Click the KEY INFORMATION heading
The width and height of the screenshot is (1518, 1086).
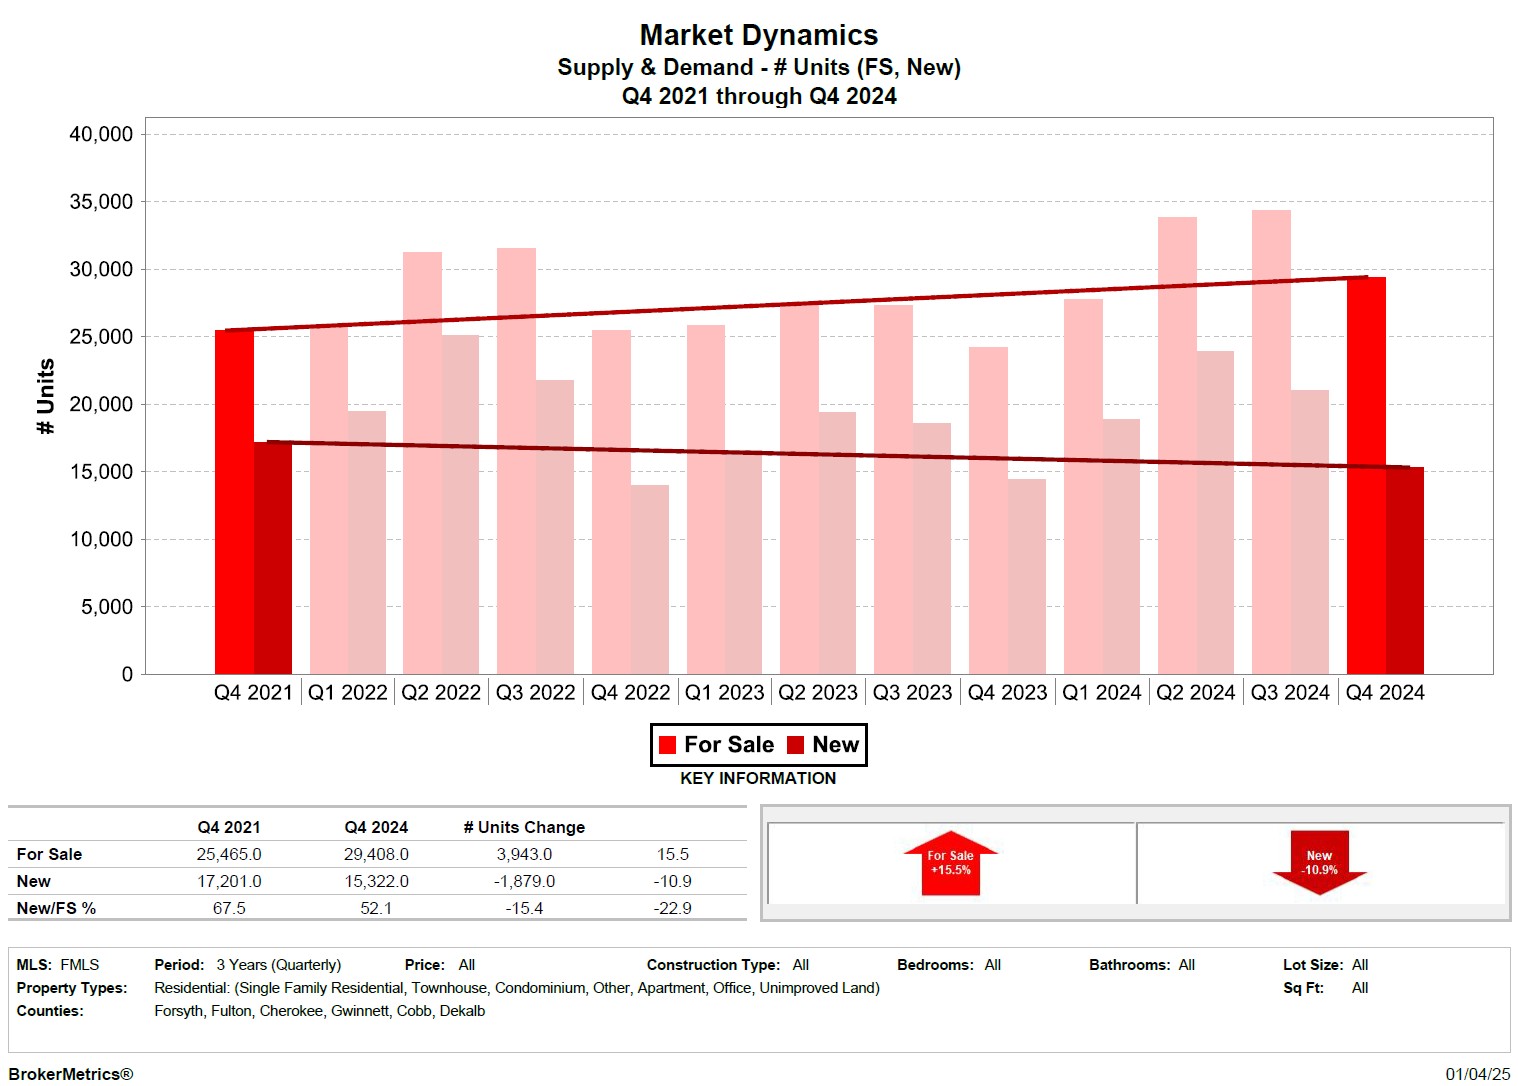758,779
